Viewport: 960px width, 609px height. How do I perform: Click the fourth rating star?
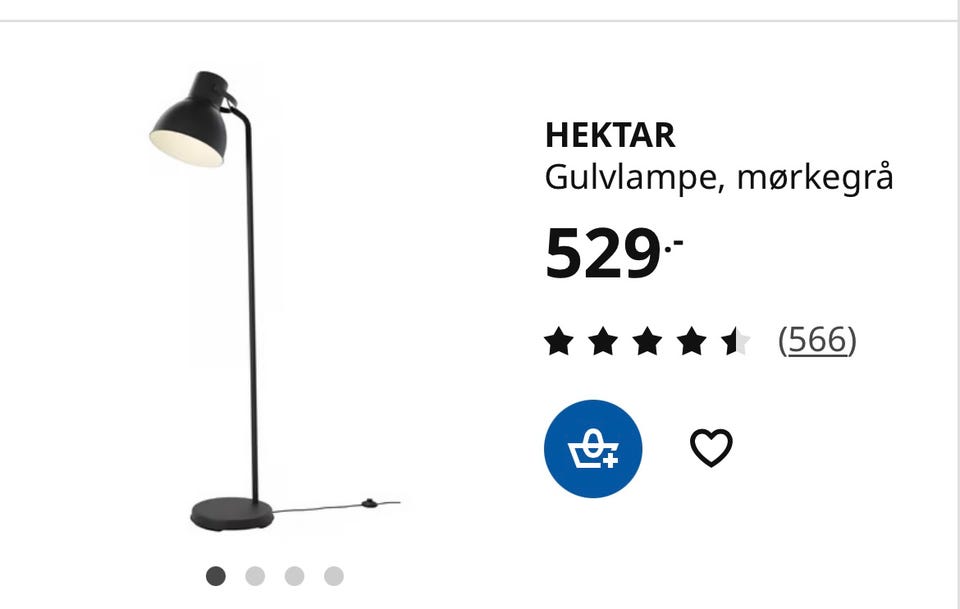(x=692, y=341)
